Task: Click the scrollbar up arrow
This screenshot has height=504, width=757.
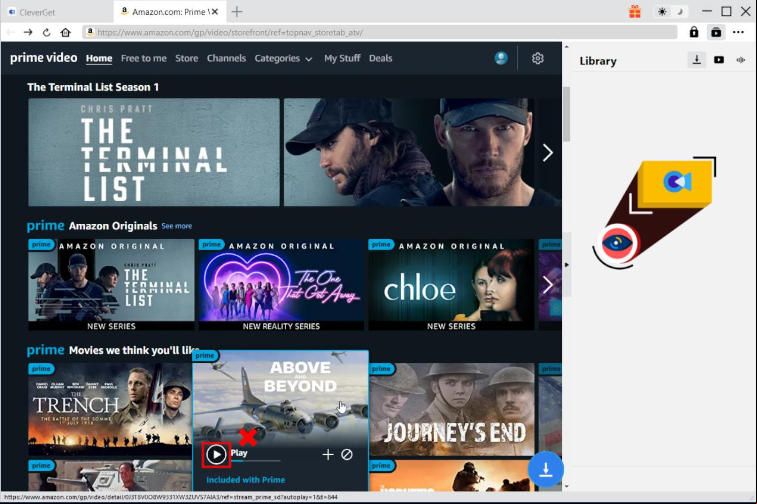Action: [x=566, y=47]
